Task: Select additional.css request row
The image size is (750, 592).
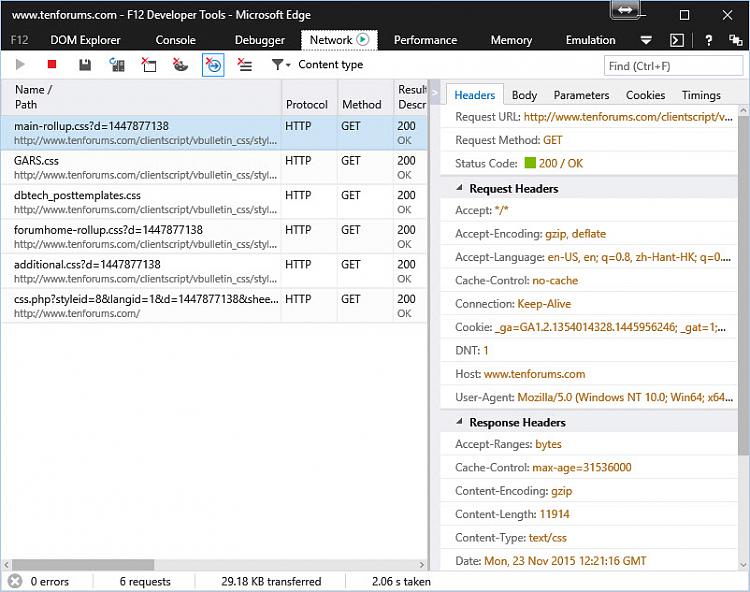Action: (x=214, y=271)
